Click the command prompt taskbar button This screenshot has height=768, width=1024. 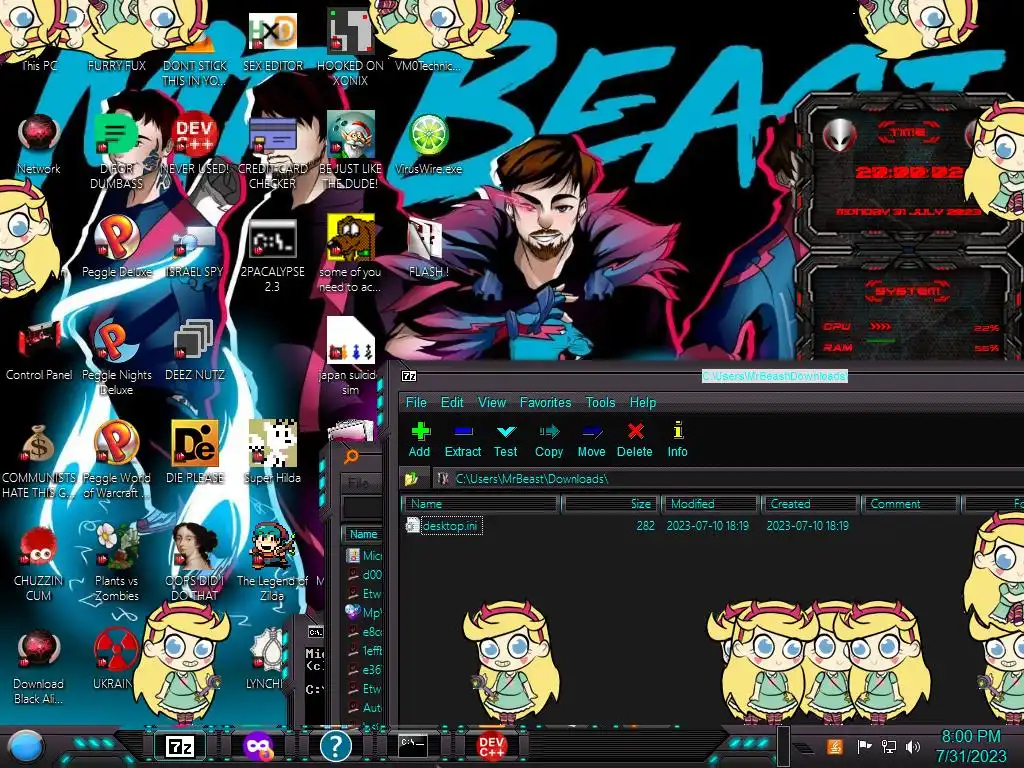click(413, 744)
